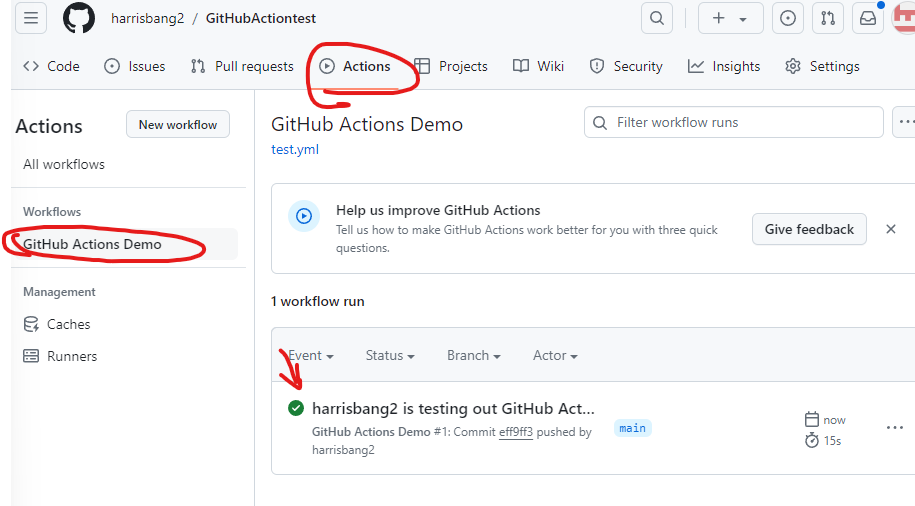This screenshot has width=915, height=506.
Task: Go to GitHub homepage via Octocat logo
Action: 79,18
